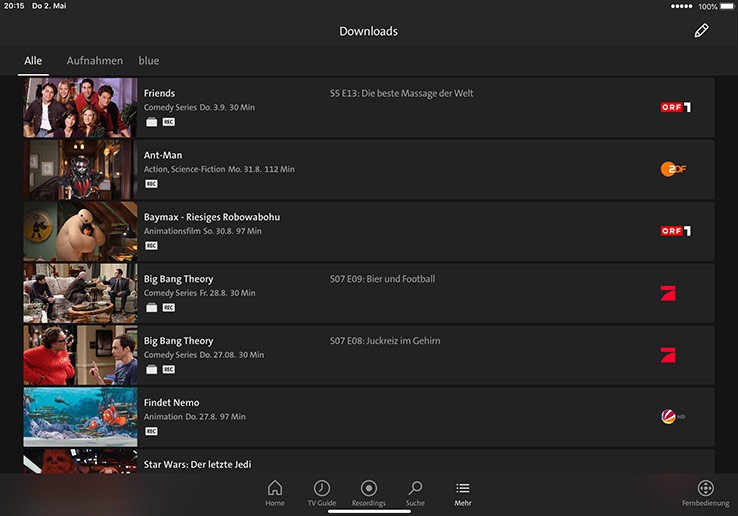This screenshot has width=738, height=516.
Task: Click episode text S5 E13: Die beste Massage der Welt
Action: click(401, 93)
